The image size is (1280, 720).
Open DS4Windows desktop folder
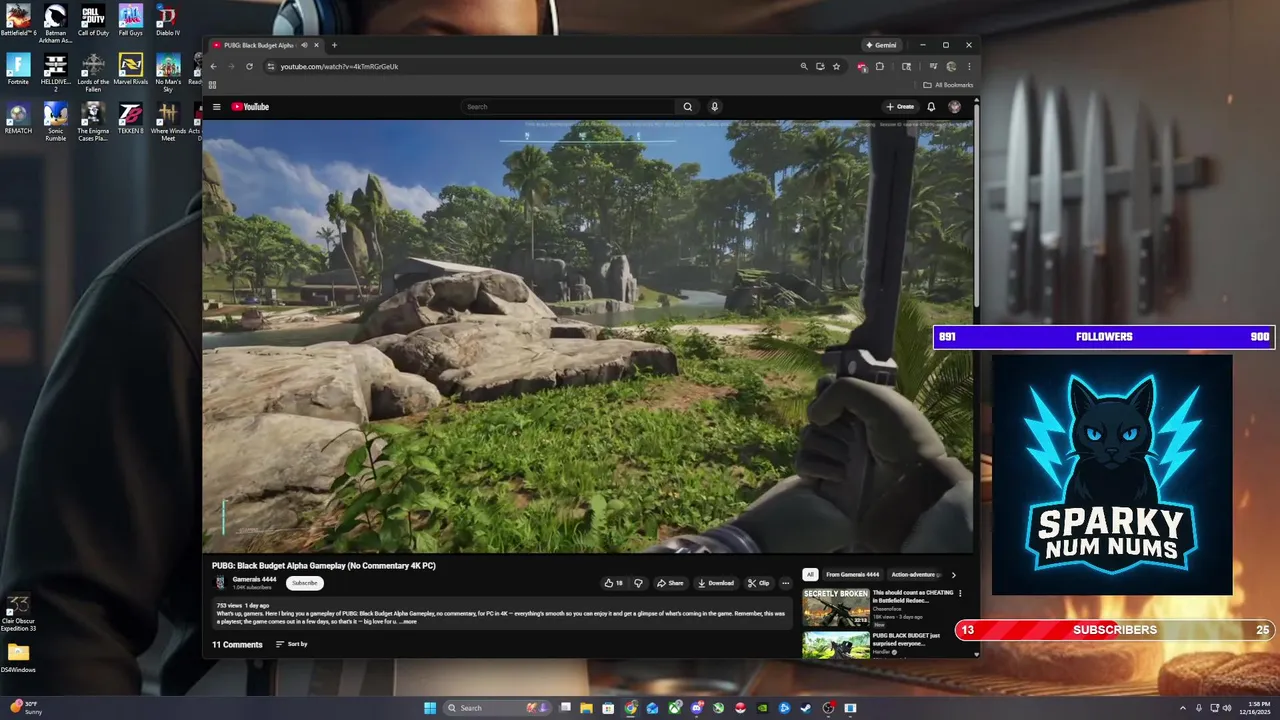click(x=18, y=658)
